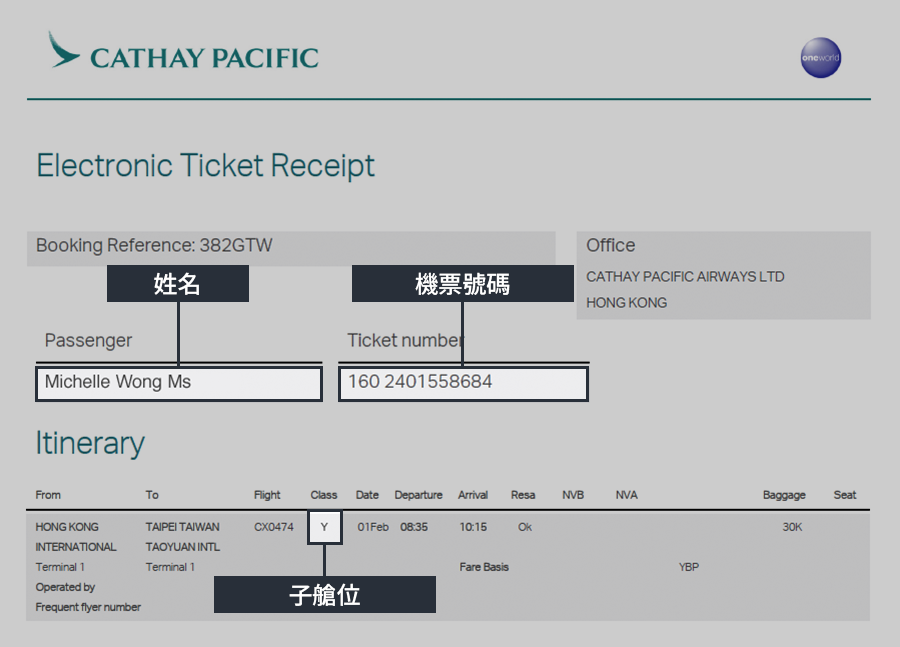Click the "Frequent flyer number" label
This screenshot has width=900, height=647.
coord(88,607)
